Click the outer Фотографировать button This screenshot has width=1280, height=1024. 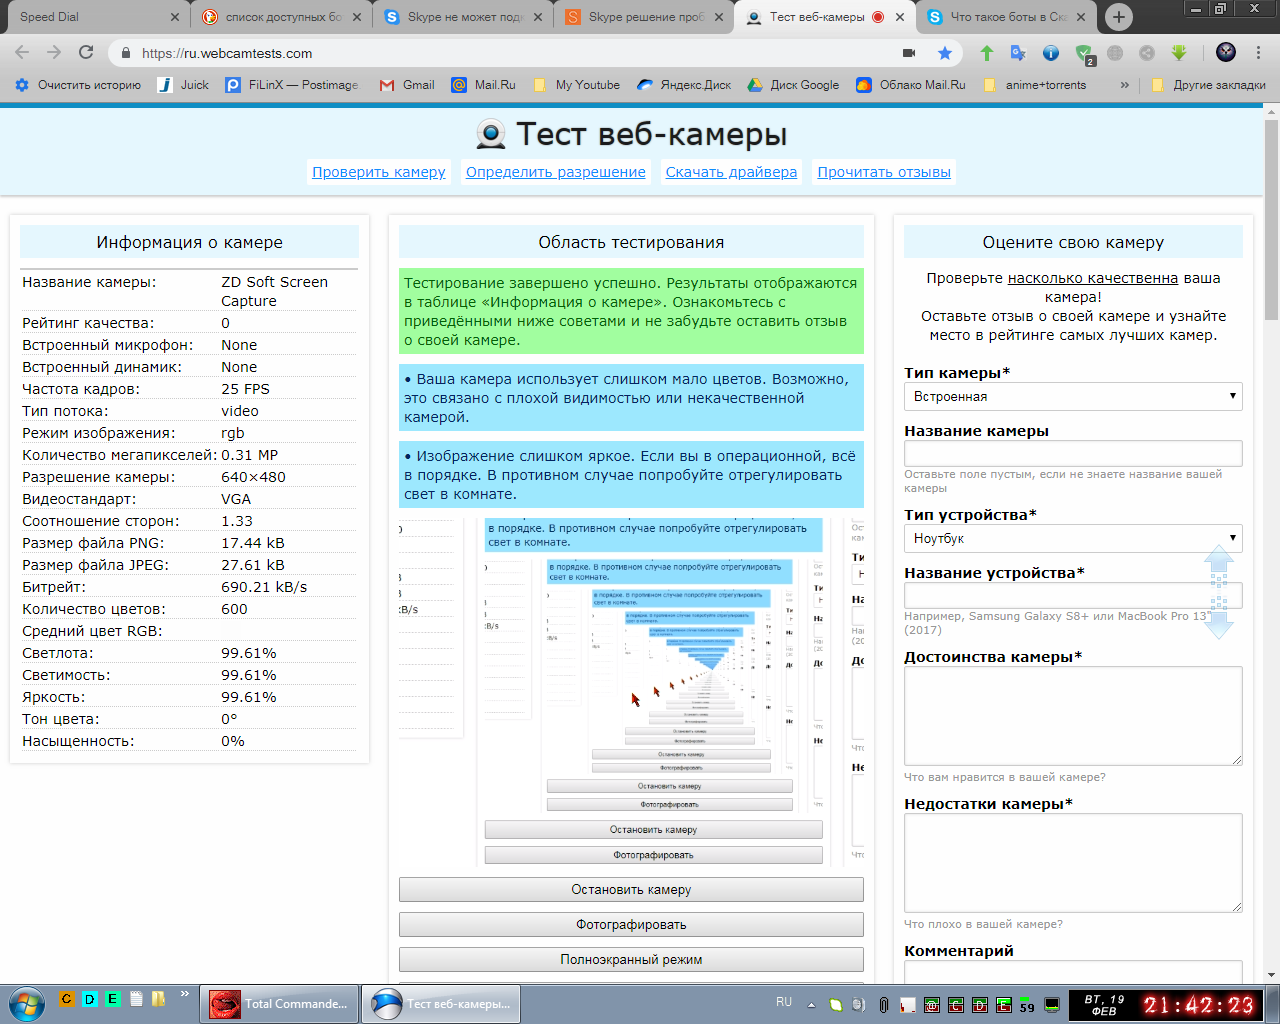[631, 925]
